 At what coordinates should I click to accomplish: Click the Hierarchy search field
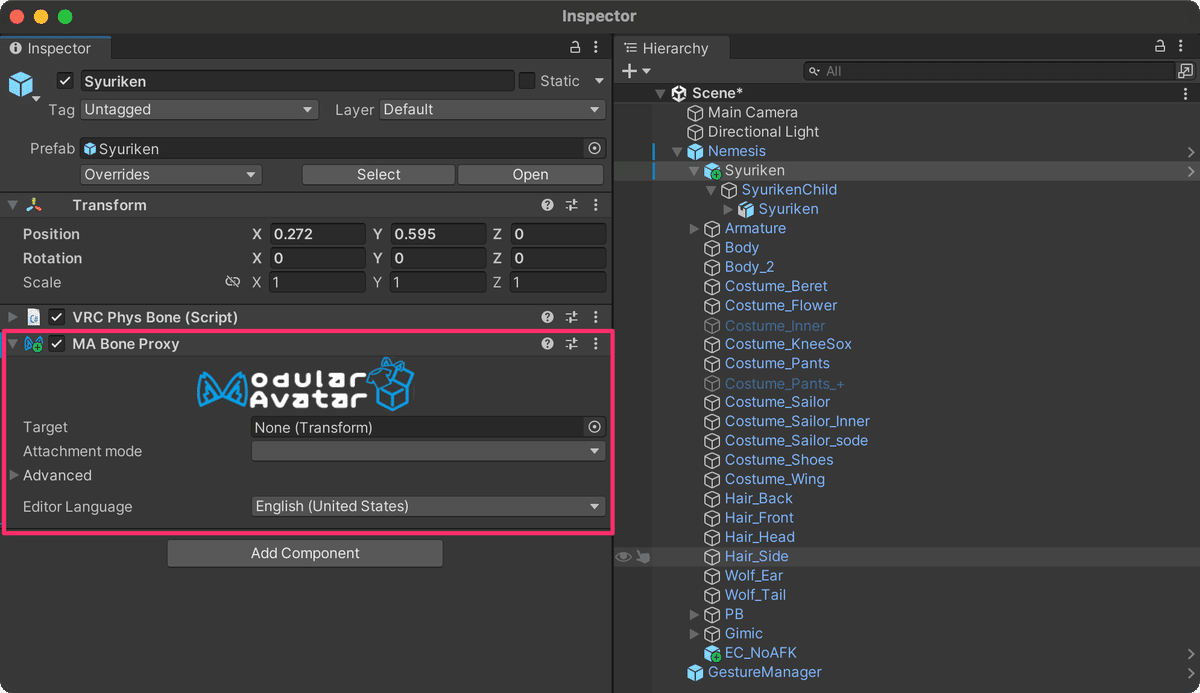990,71
